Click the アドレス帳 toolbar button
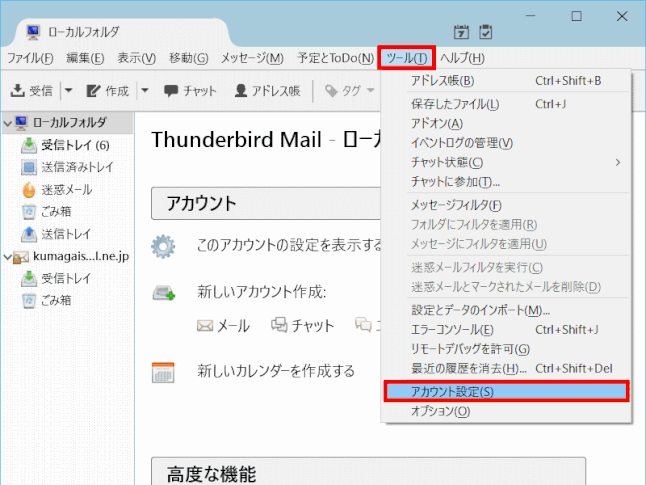The image size is (646, 485). pos(267,91)
